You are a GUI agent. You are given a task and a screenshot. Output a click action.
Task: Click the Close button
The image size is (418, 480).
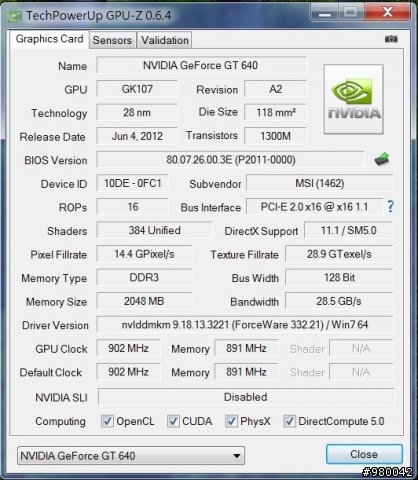[x=364, y=454]
